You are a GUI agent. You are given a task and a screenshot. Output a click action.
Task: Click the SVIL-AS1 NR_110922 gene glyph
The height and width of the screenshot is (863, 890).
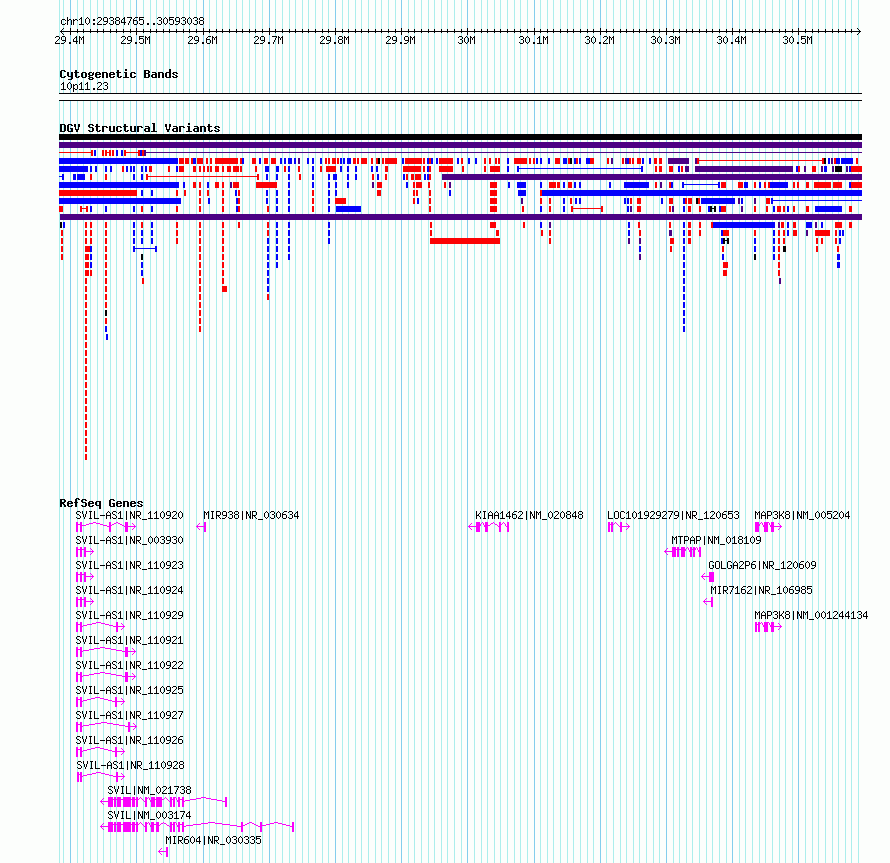[106, 677]
